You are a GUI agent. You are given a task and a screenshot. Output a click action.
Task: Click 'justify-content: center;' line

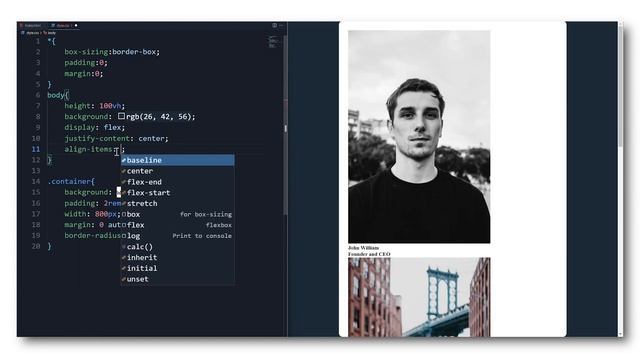[x=116, y=138]
